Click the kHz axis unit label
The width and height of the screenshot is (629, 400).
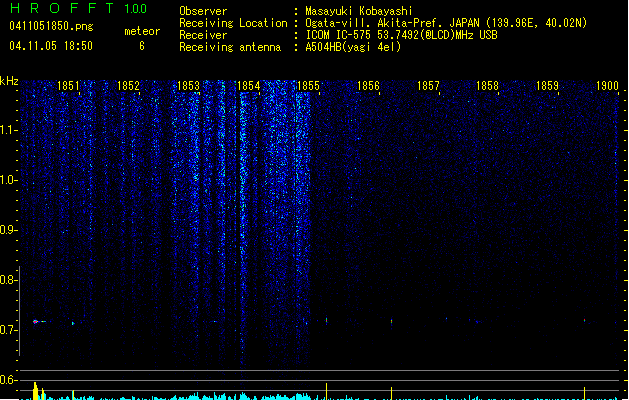pyautogui.click(x=9, y=81)
